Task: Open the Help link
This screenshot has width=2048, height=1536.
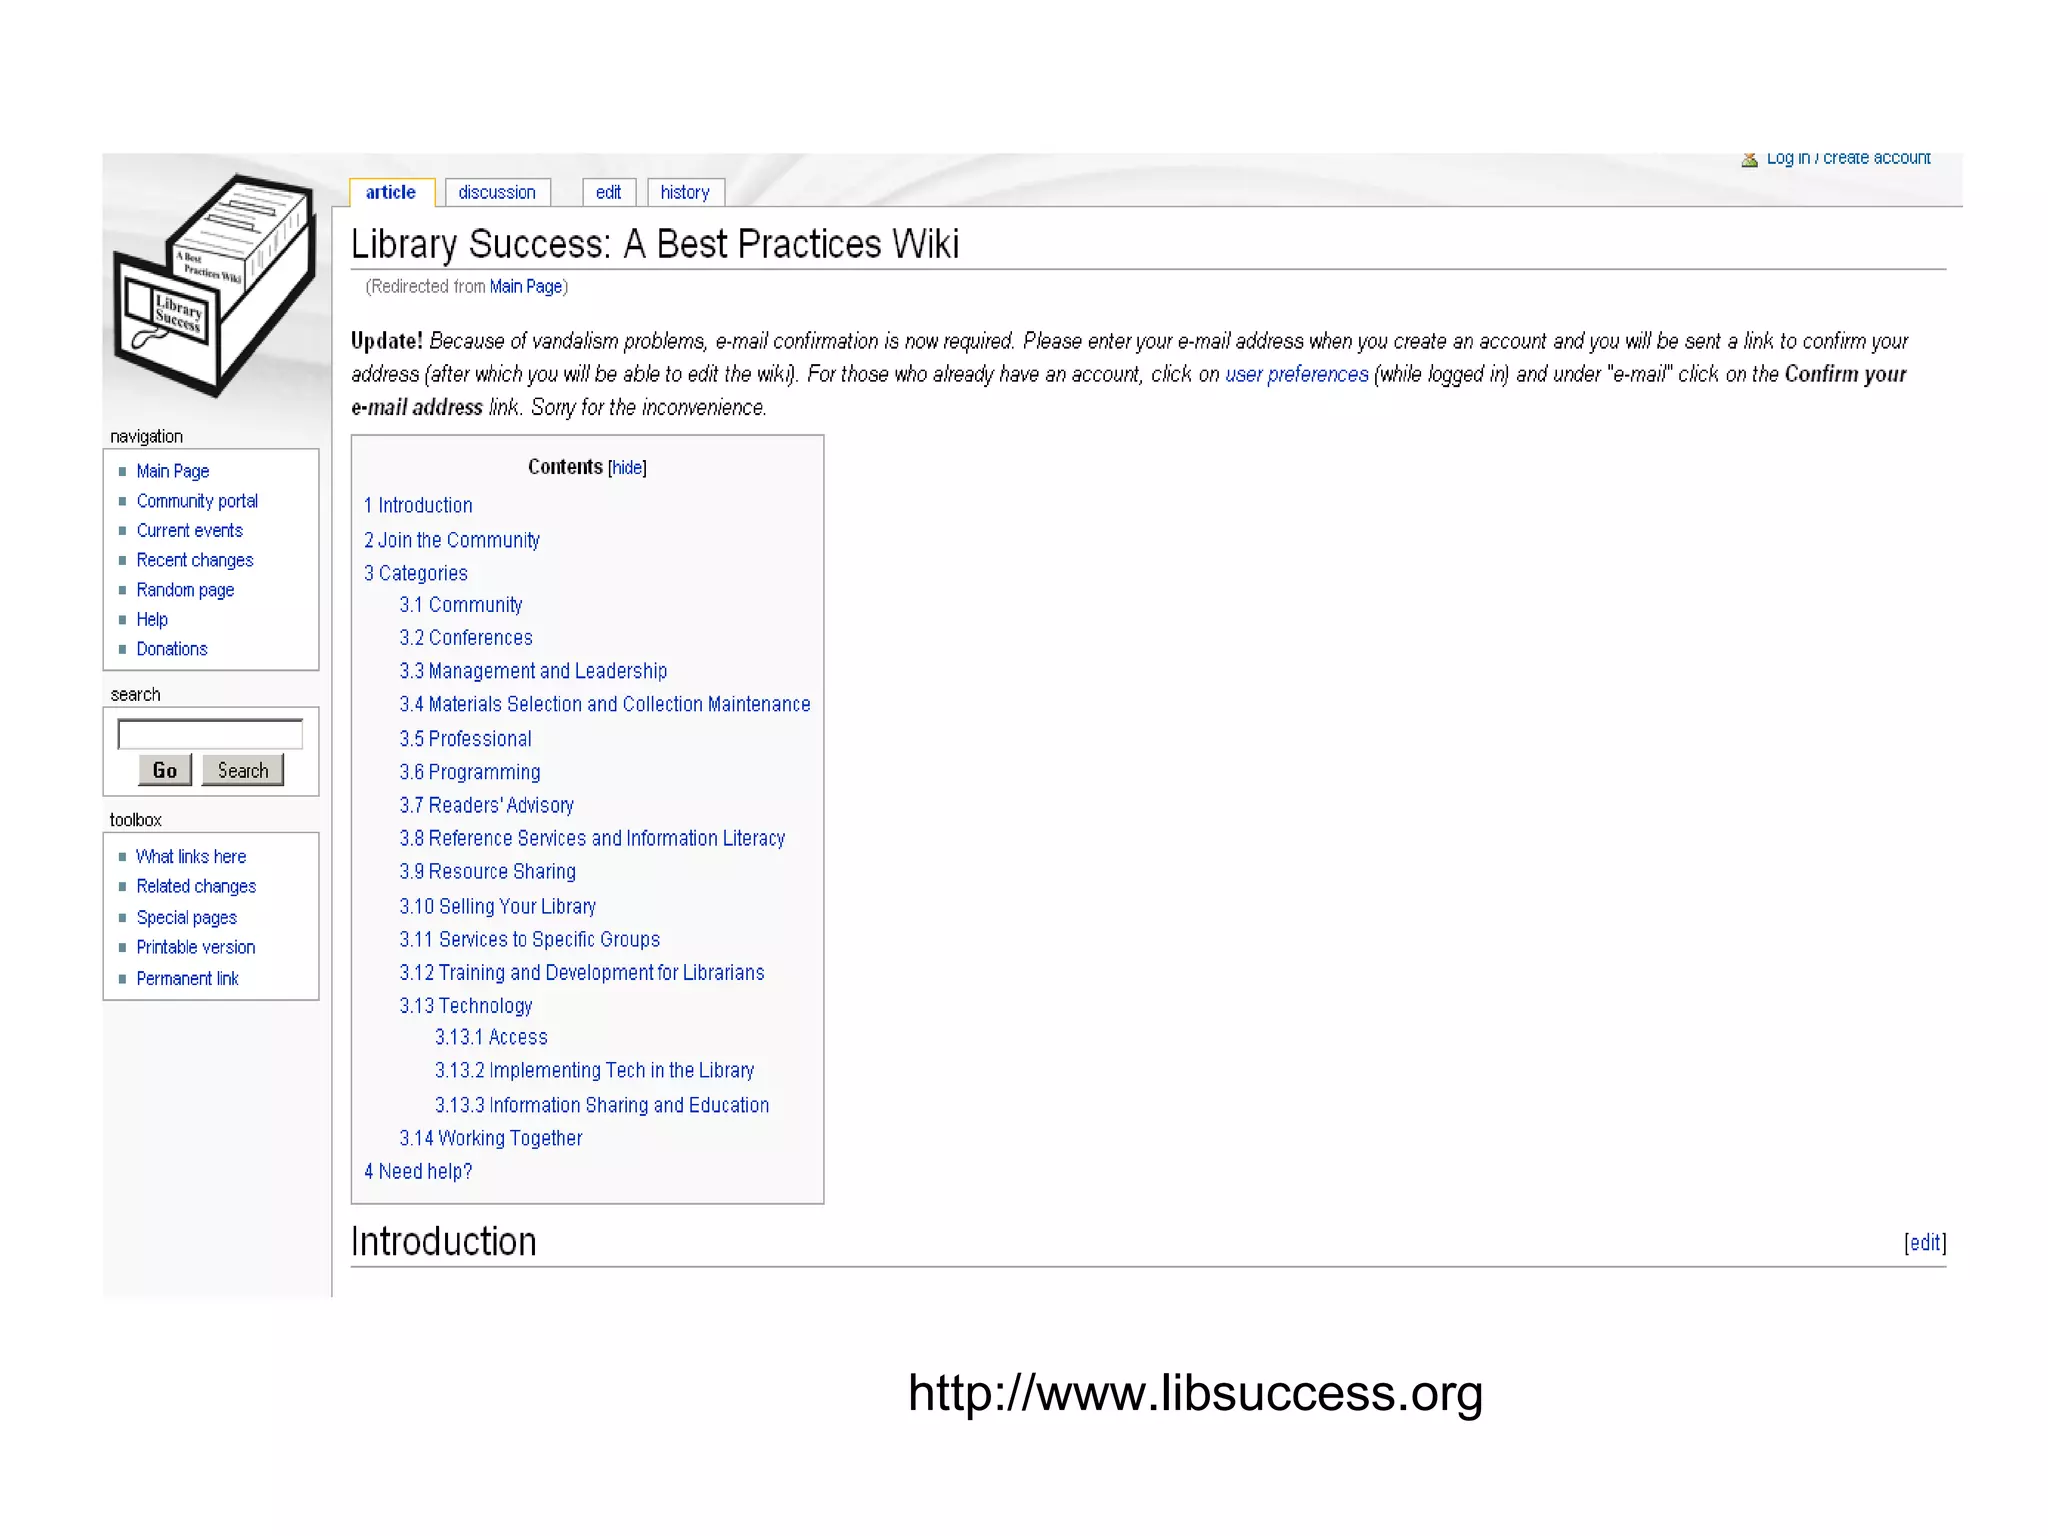Action: 152,619
